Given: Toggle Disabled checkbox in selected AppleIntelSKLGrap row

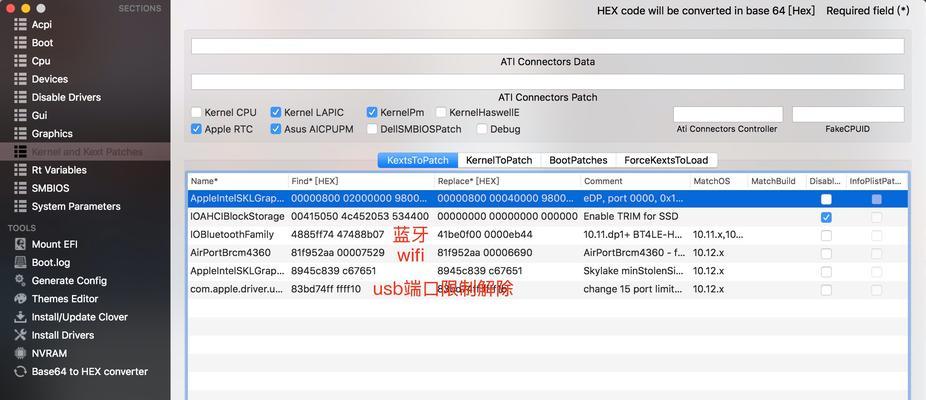Looking at the screenshot, I should click(826, 199).
